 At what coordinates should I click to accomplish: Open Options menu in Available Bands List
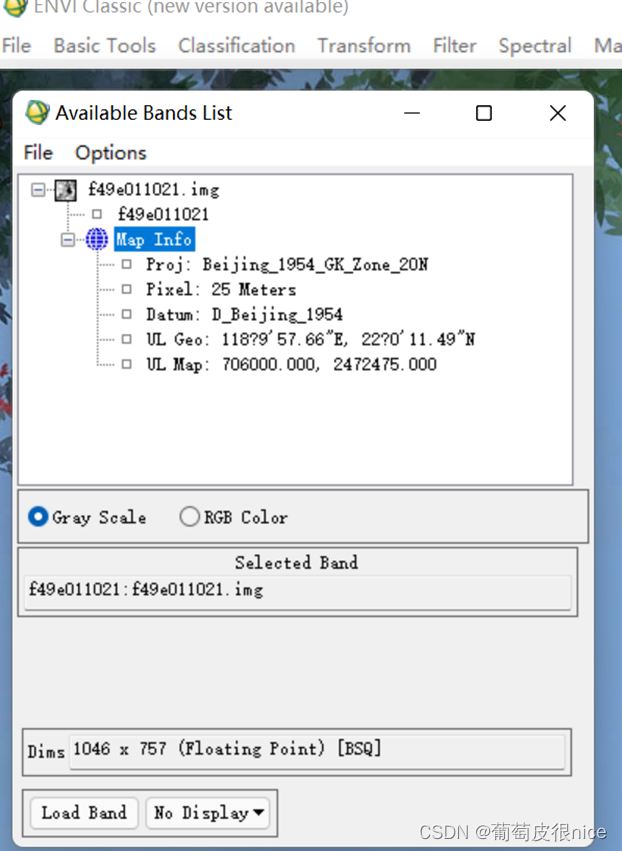(111, 153)
